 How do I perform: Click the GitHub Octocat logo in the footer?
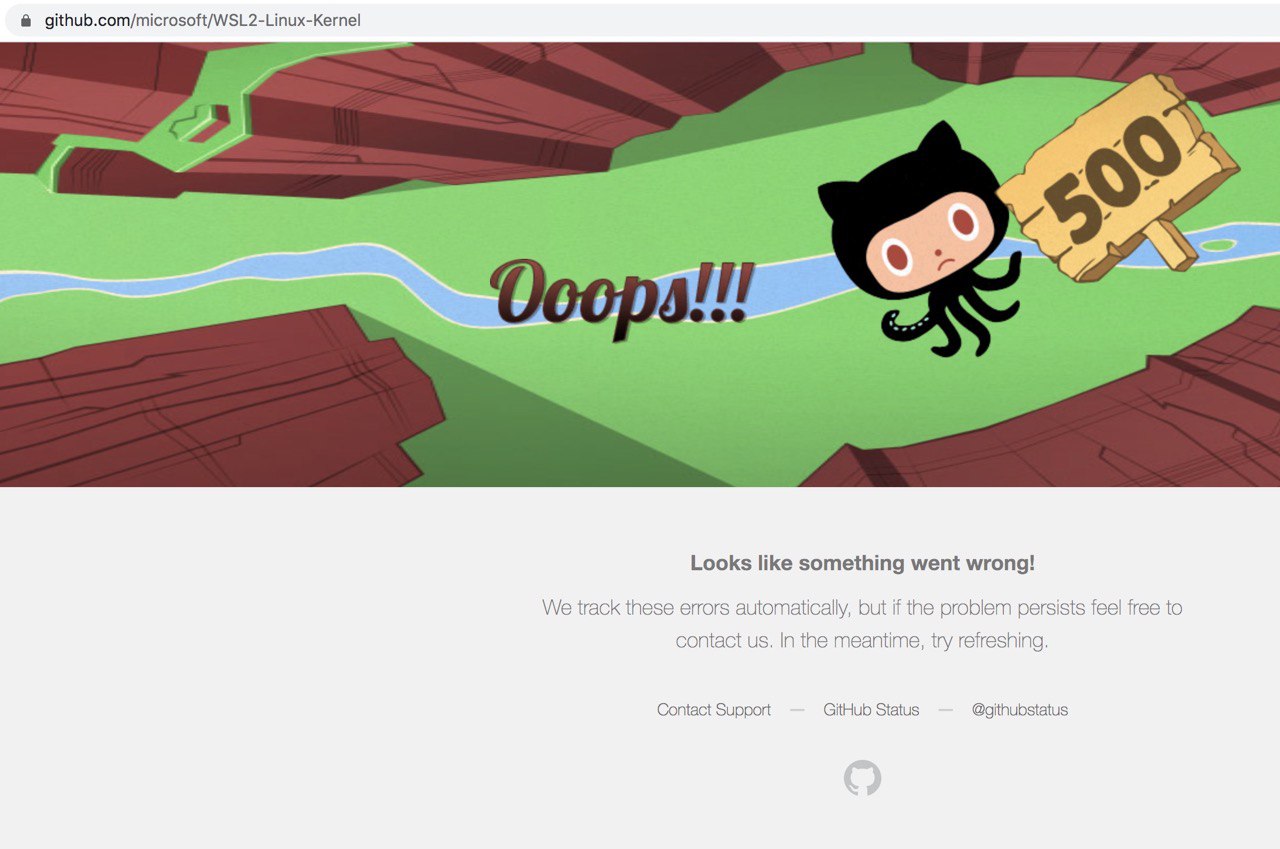point(862,778)
